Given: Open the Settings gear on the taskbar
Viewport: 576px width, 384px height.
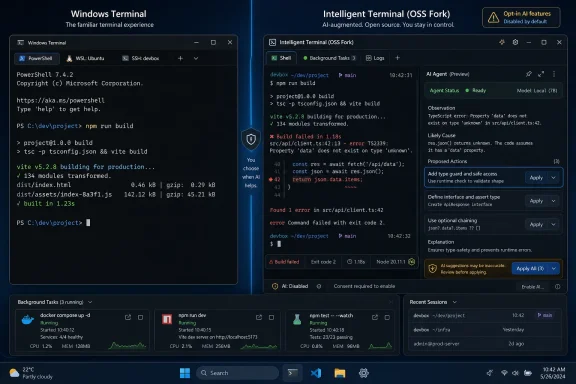Looking at the screenshot, I should coord(364,373).
